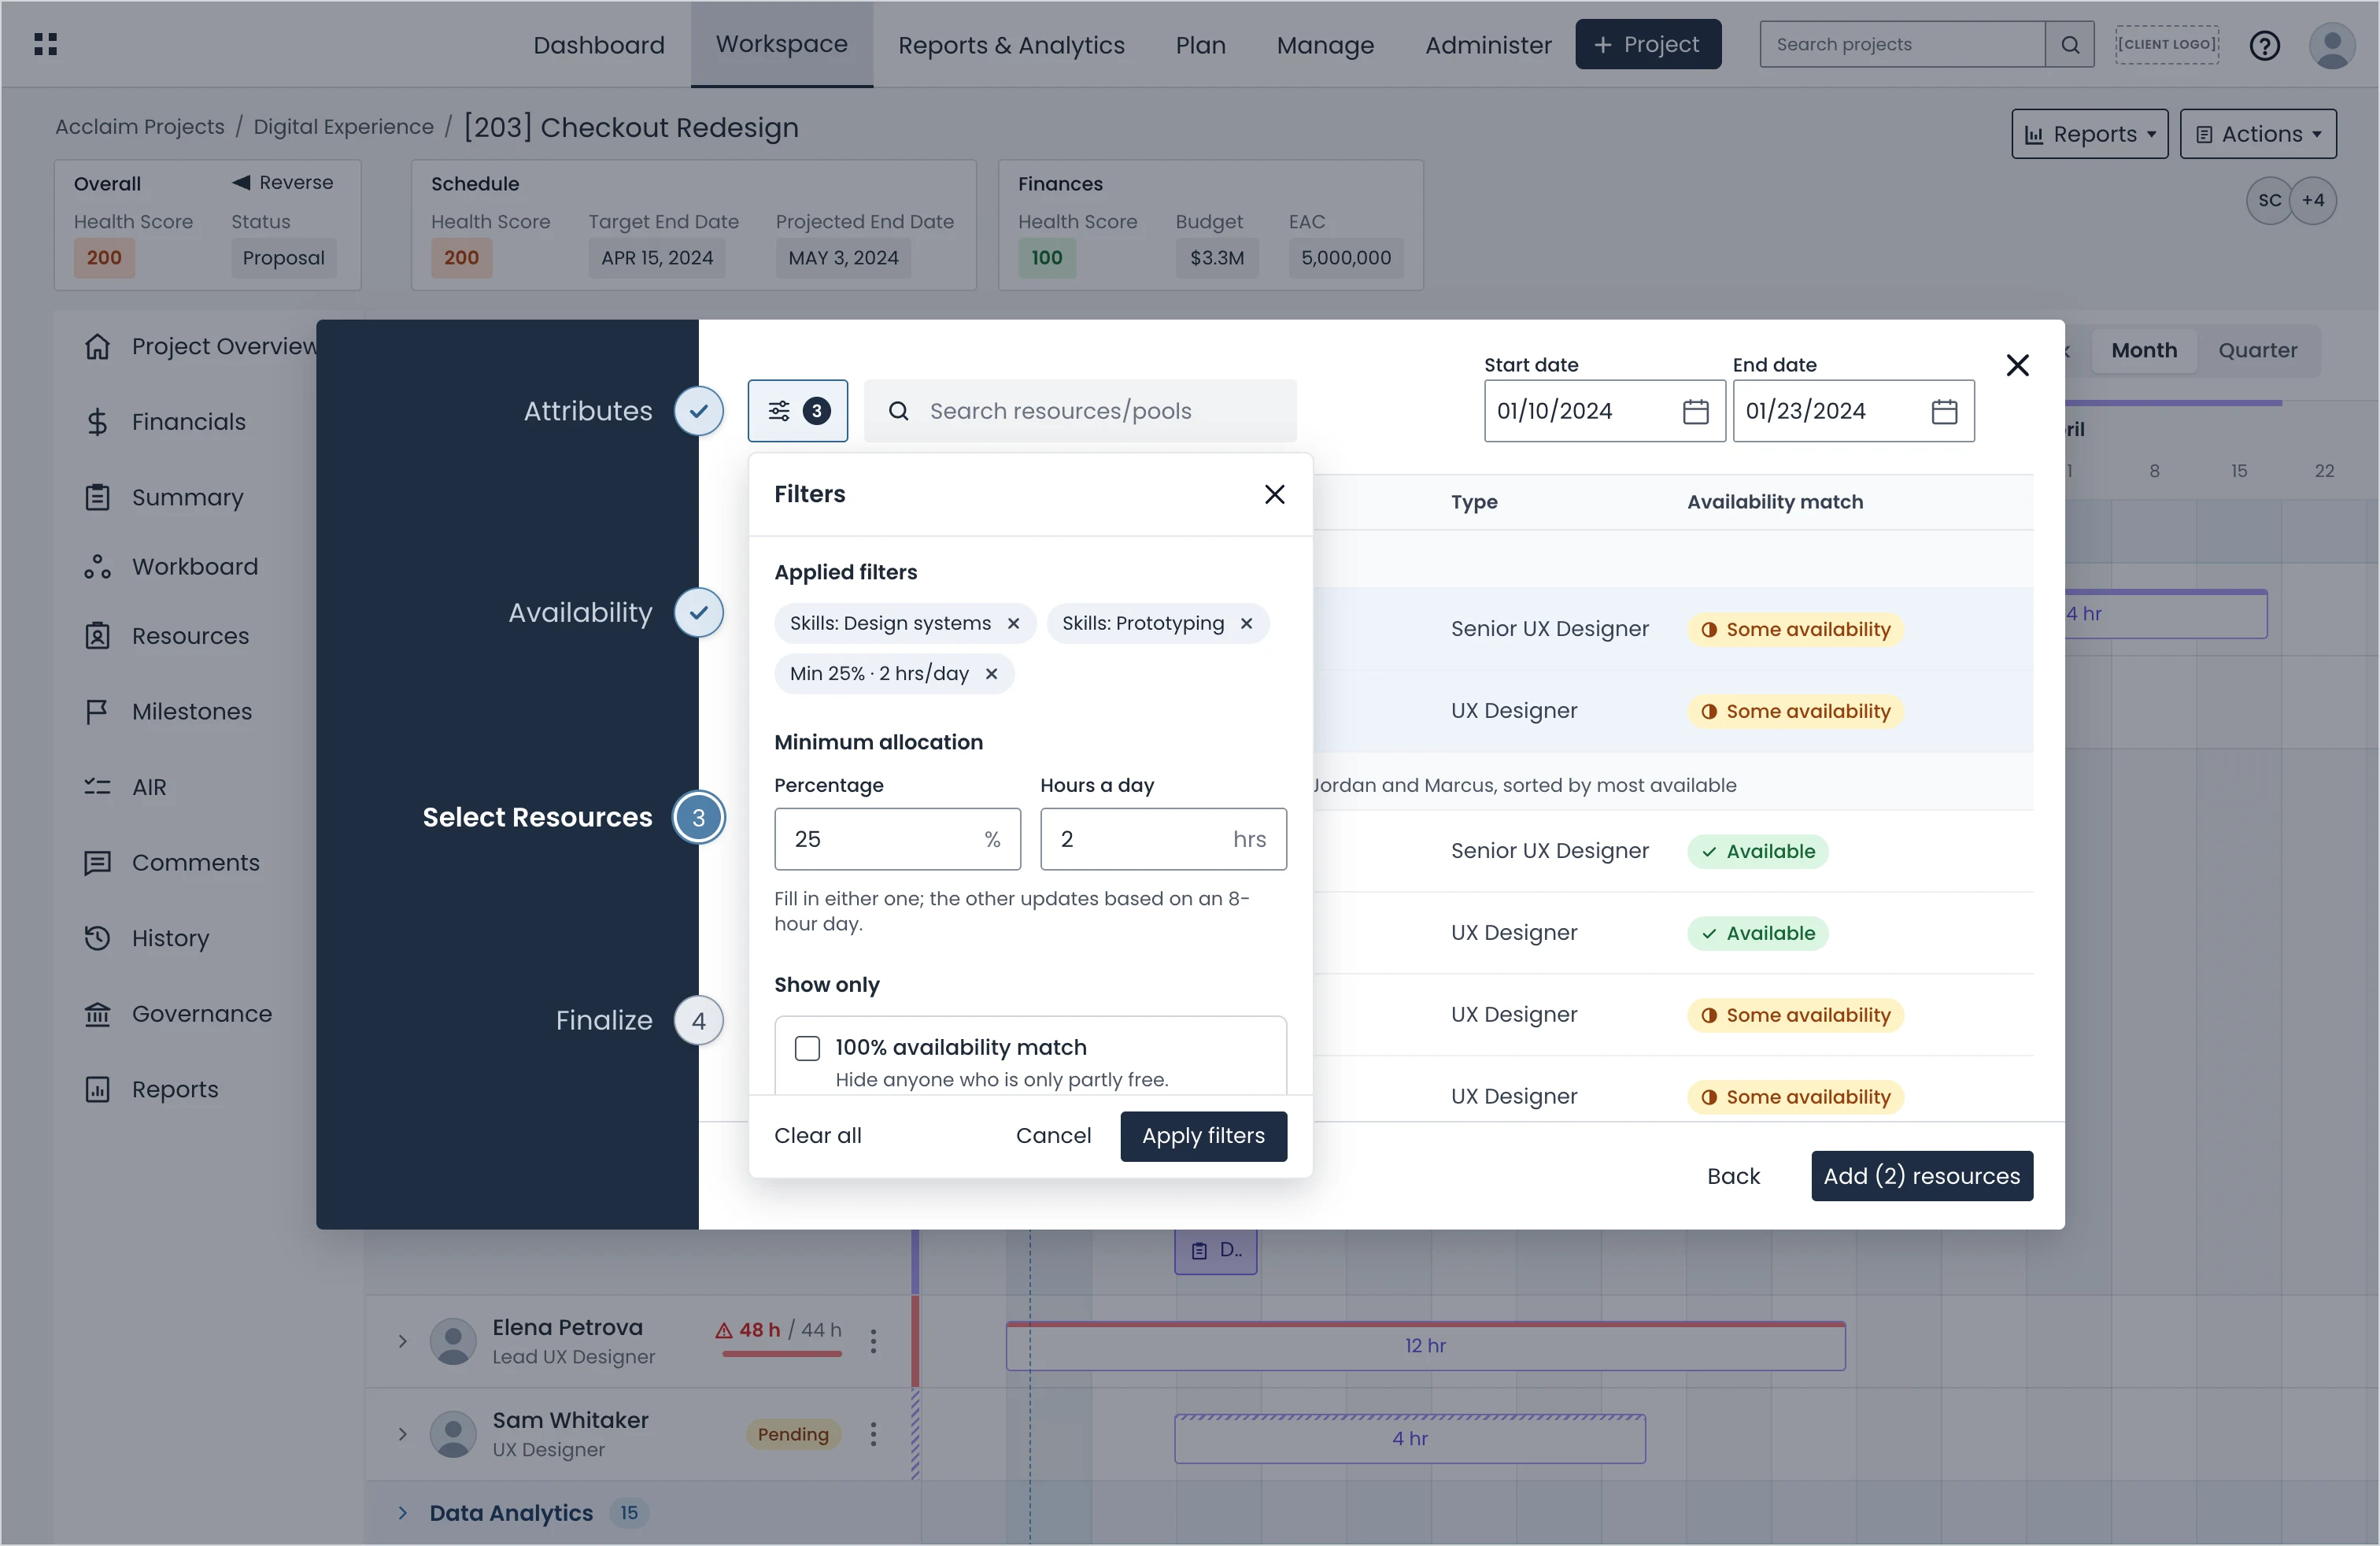Open the user profile avatar

pyautogui.click(x=2332, y=45)
